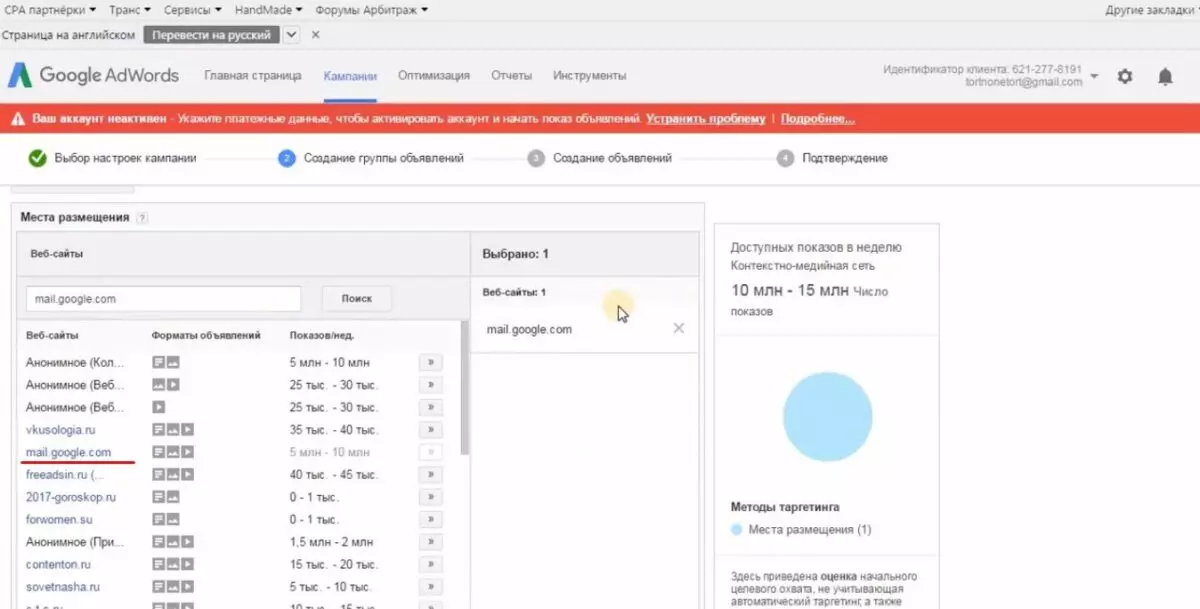This screenshot has height=609, width=1200.
Task: Click the light-blue Места размещения legend swatch
Action: click(x=737, y=529)
